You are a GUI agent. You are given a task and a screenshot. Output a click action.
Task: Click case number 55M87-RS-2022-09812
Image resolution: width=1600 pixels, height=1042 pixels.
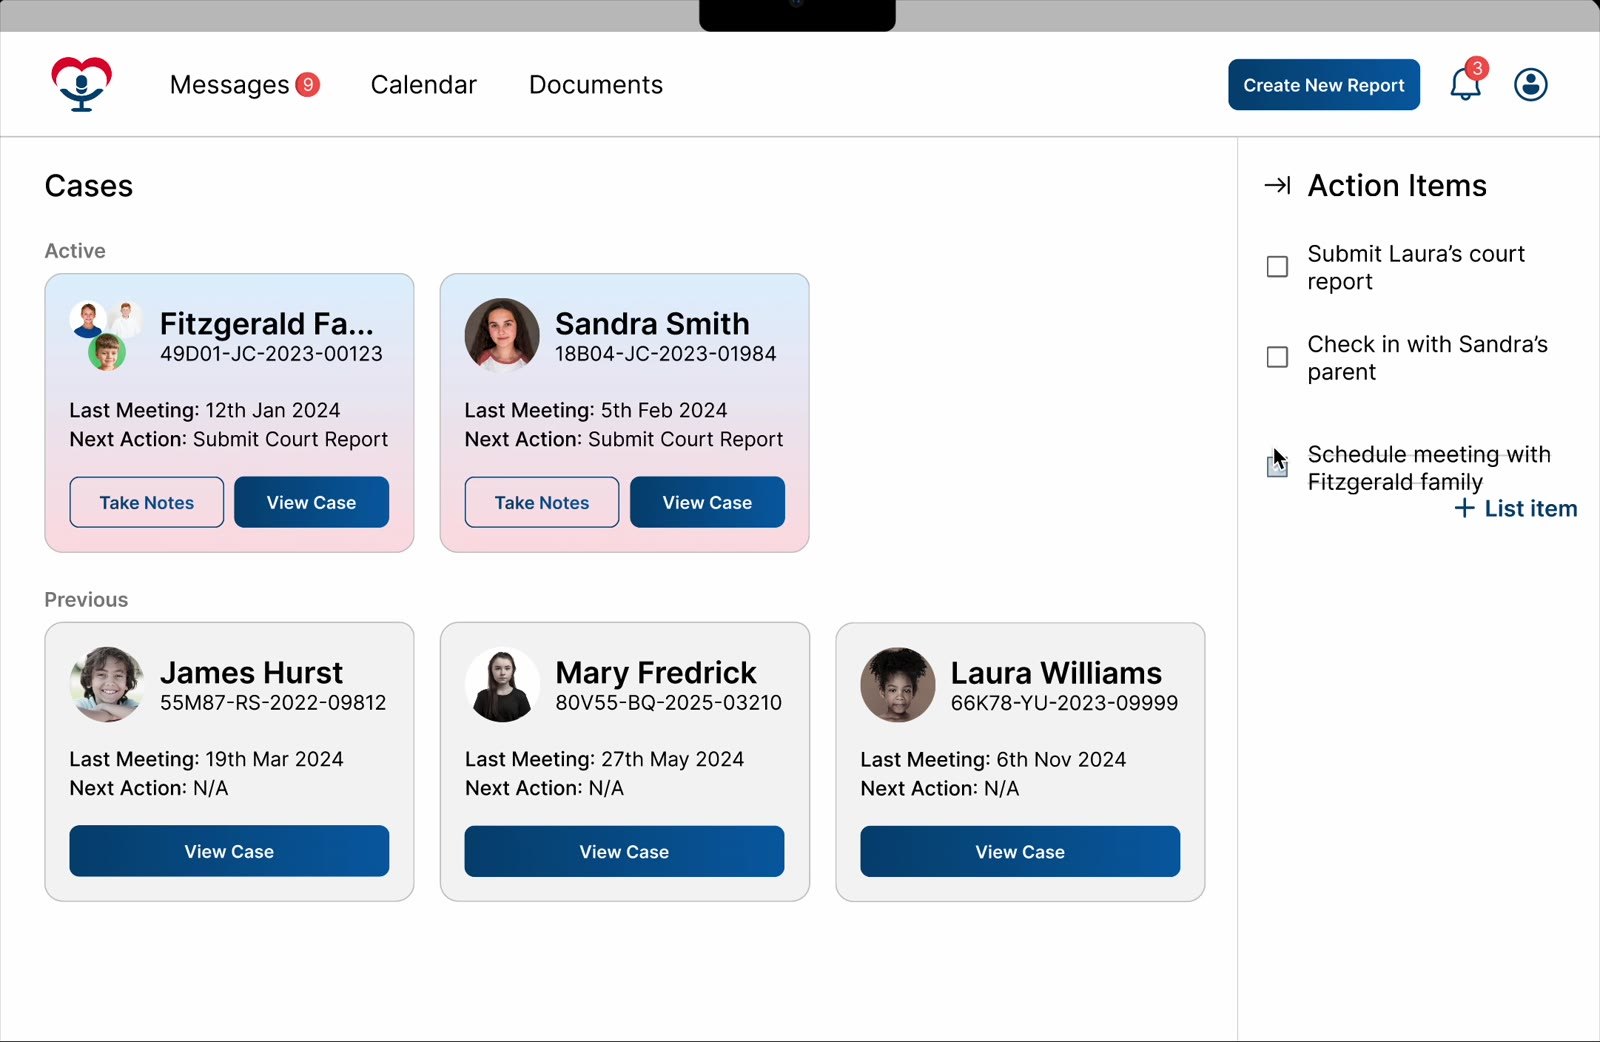[x=273, y=702]
